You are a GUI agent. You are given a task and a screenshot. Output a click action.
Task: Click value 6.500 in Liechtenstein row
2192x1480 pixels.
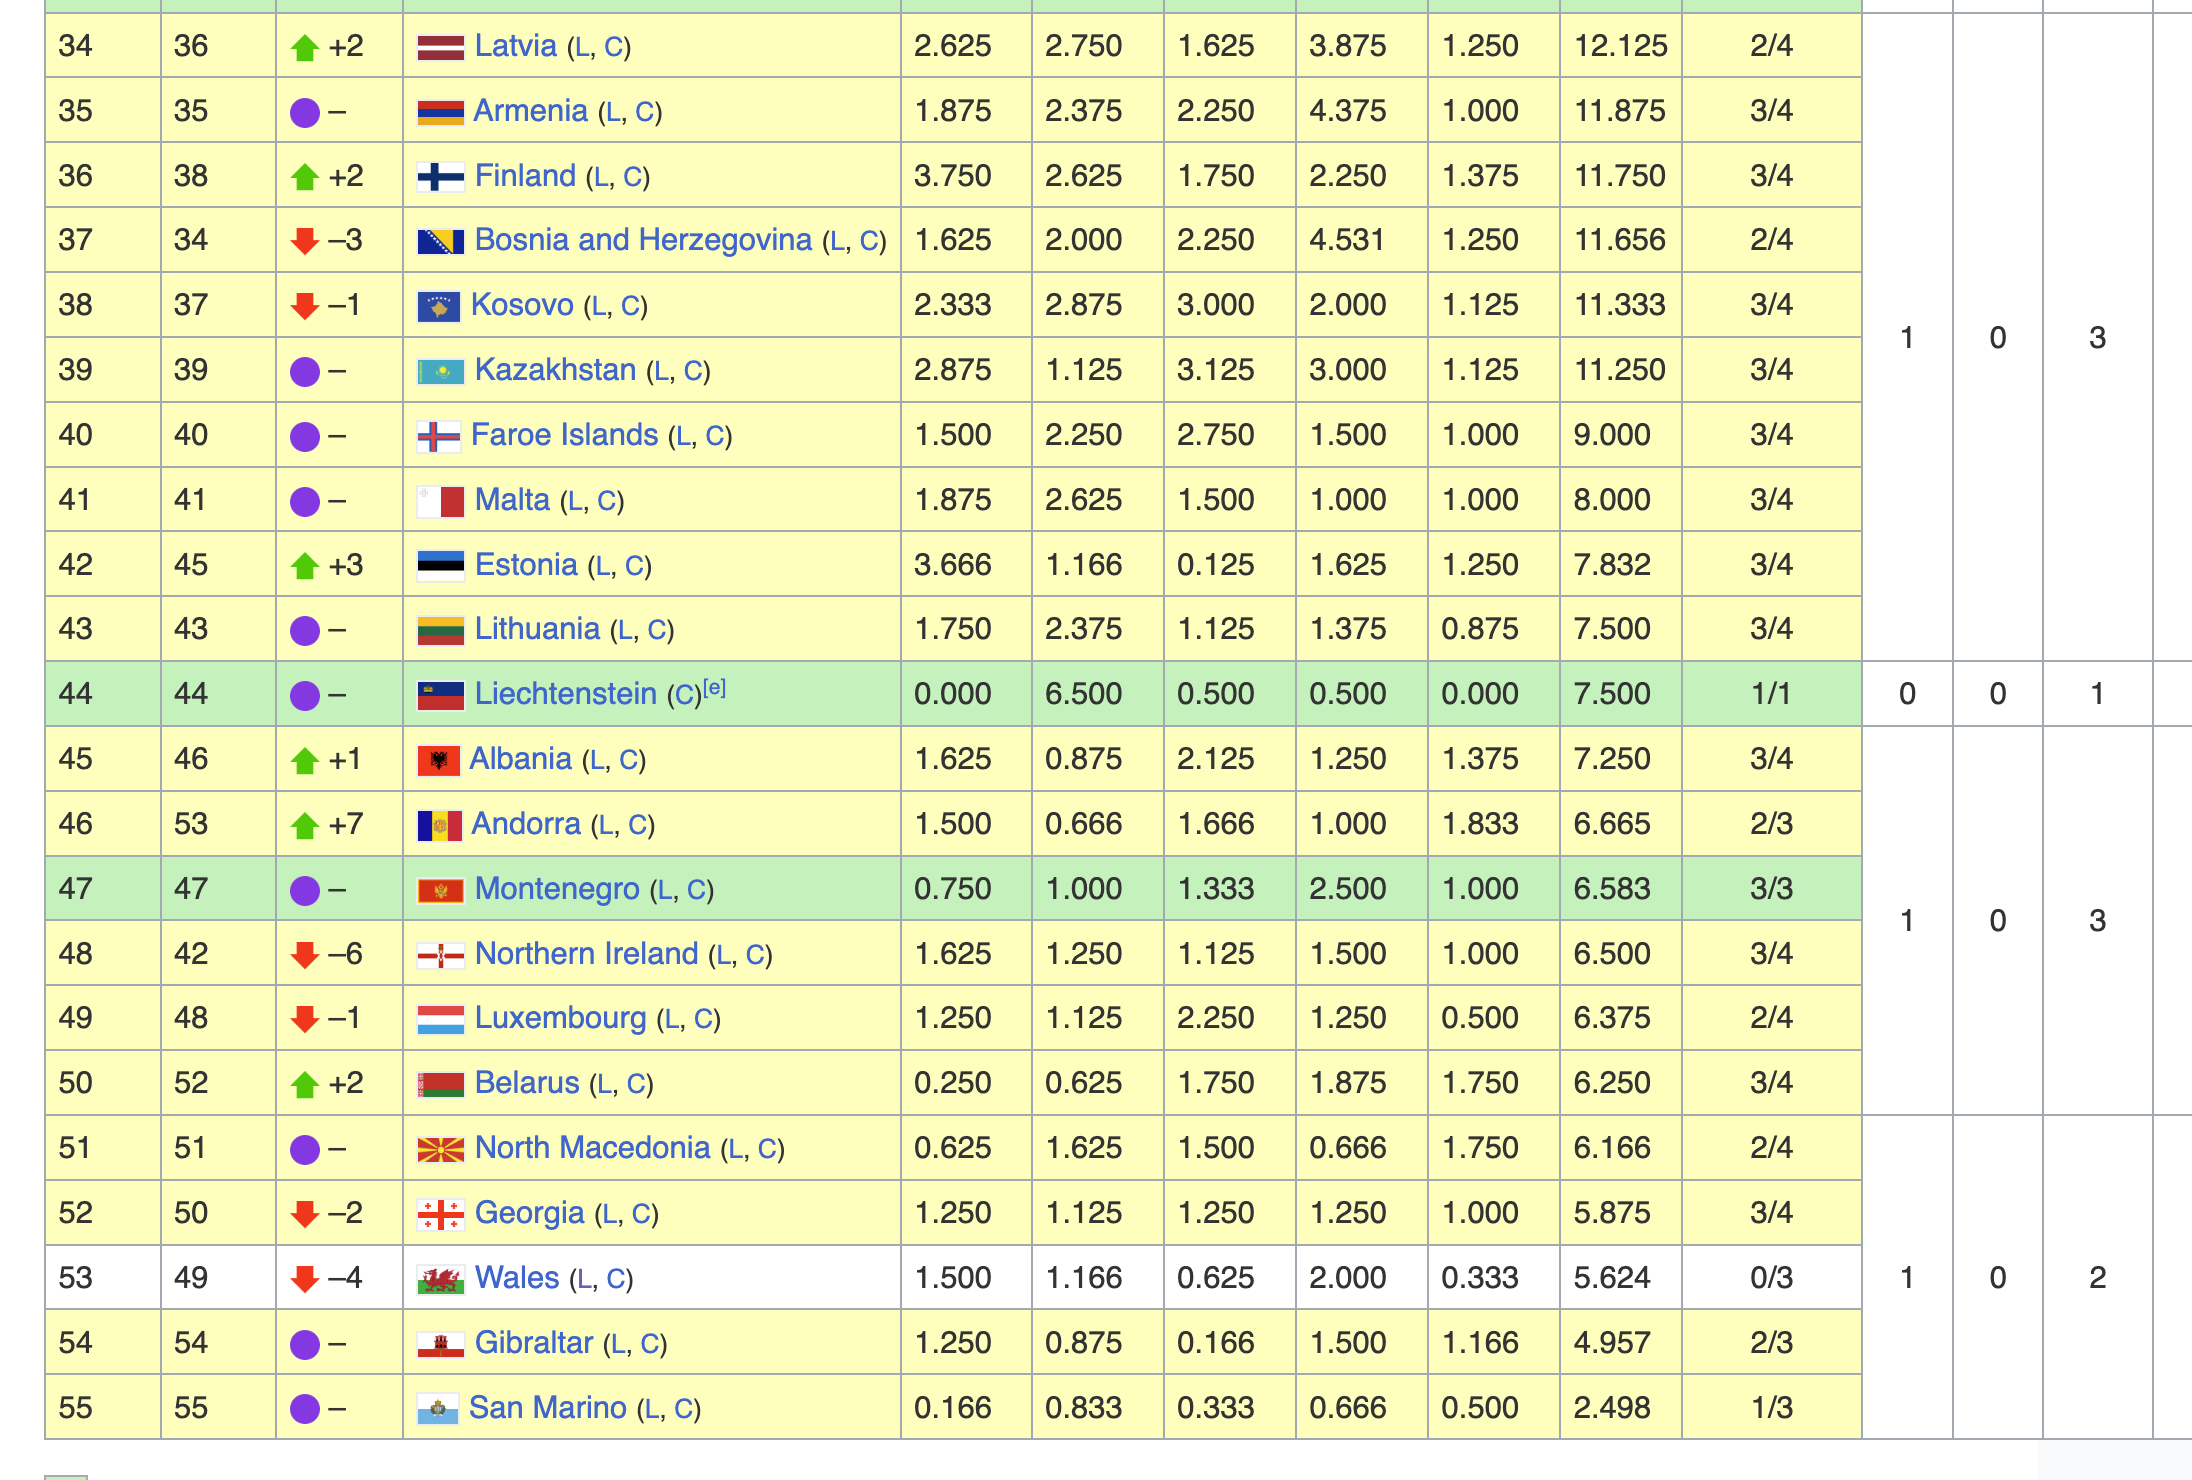pos(1084,694)
